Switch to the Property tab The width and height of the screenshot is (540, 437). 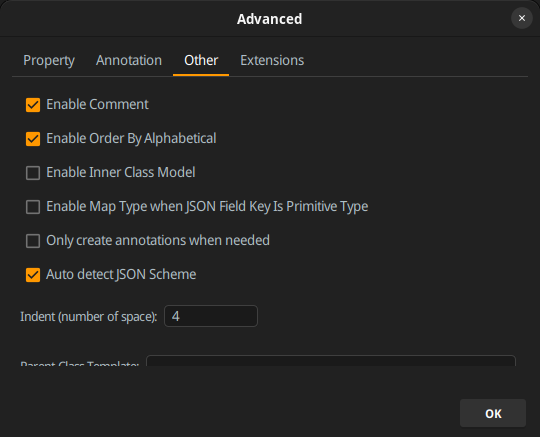(x=49, y=61)
